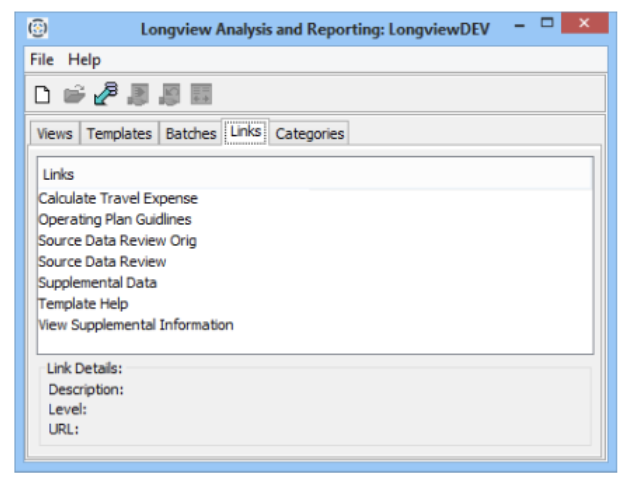Switch to the Batches tab
The height and width of the screenshot is (490, 642).
point(190,133)
